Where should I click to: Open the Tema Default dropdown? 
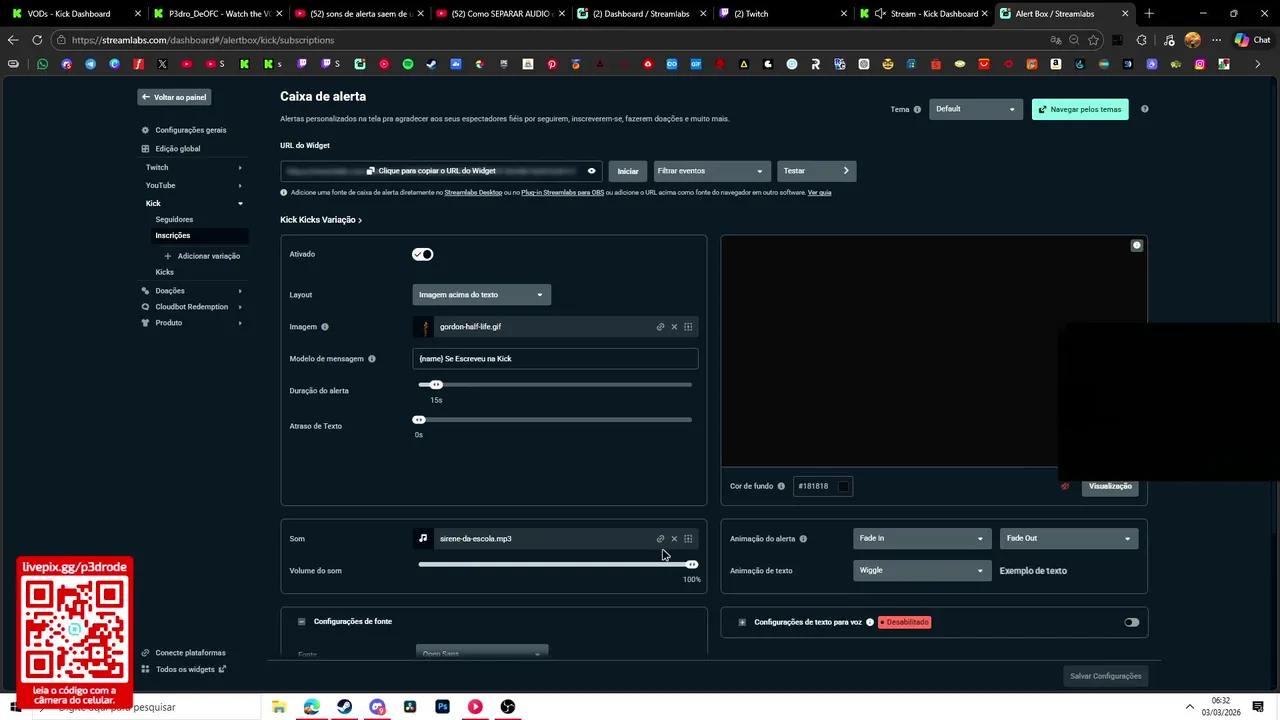(975, 109)
